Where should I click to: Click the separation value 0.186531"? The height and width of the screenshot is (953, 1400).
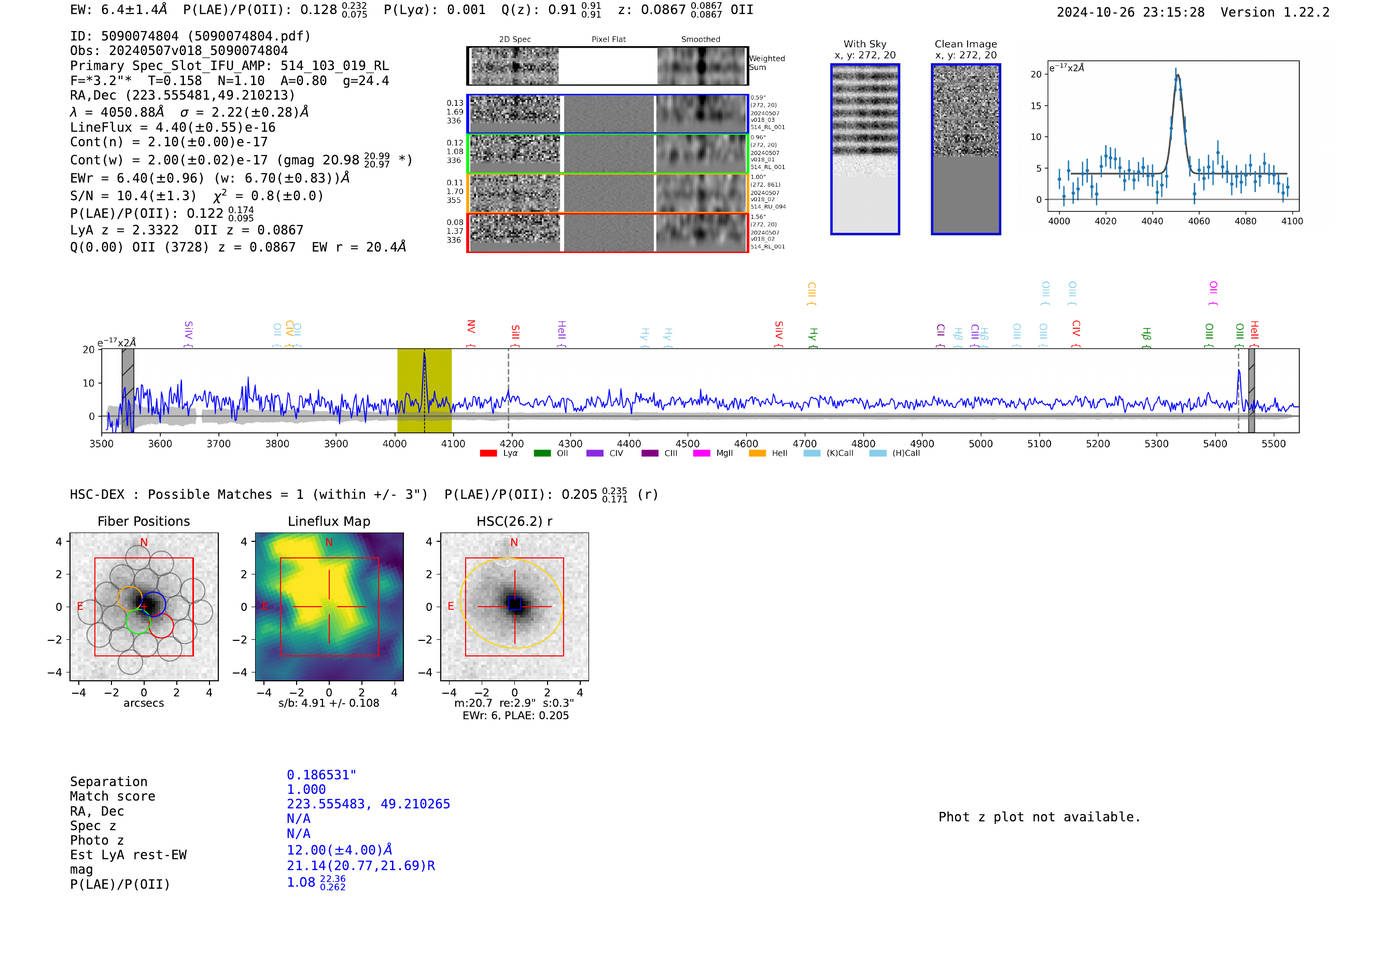click(321, 775)
